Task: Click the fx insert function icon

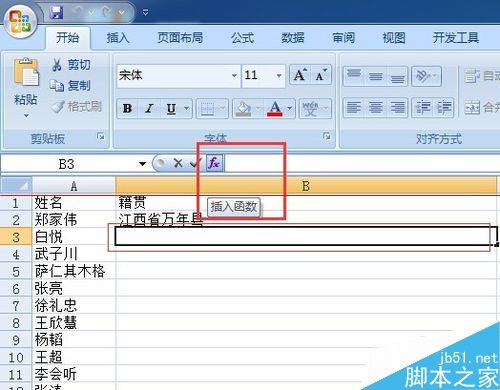Action: pyautogui.click(x=214, y=163)
